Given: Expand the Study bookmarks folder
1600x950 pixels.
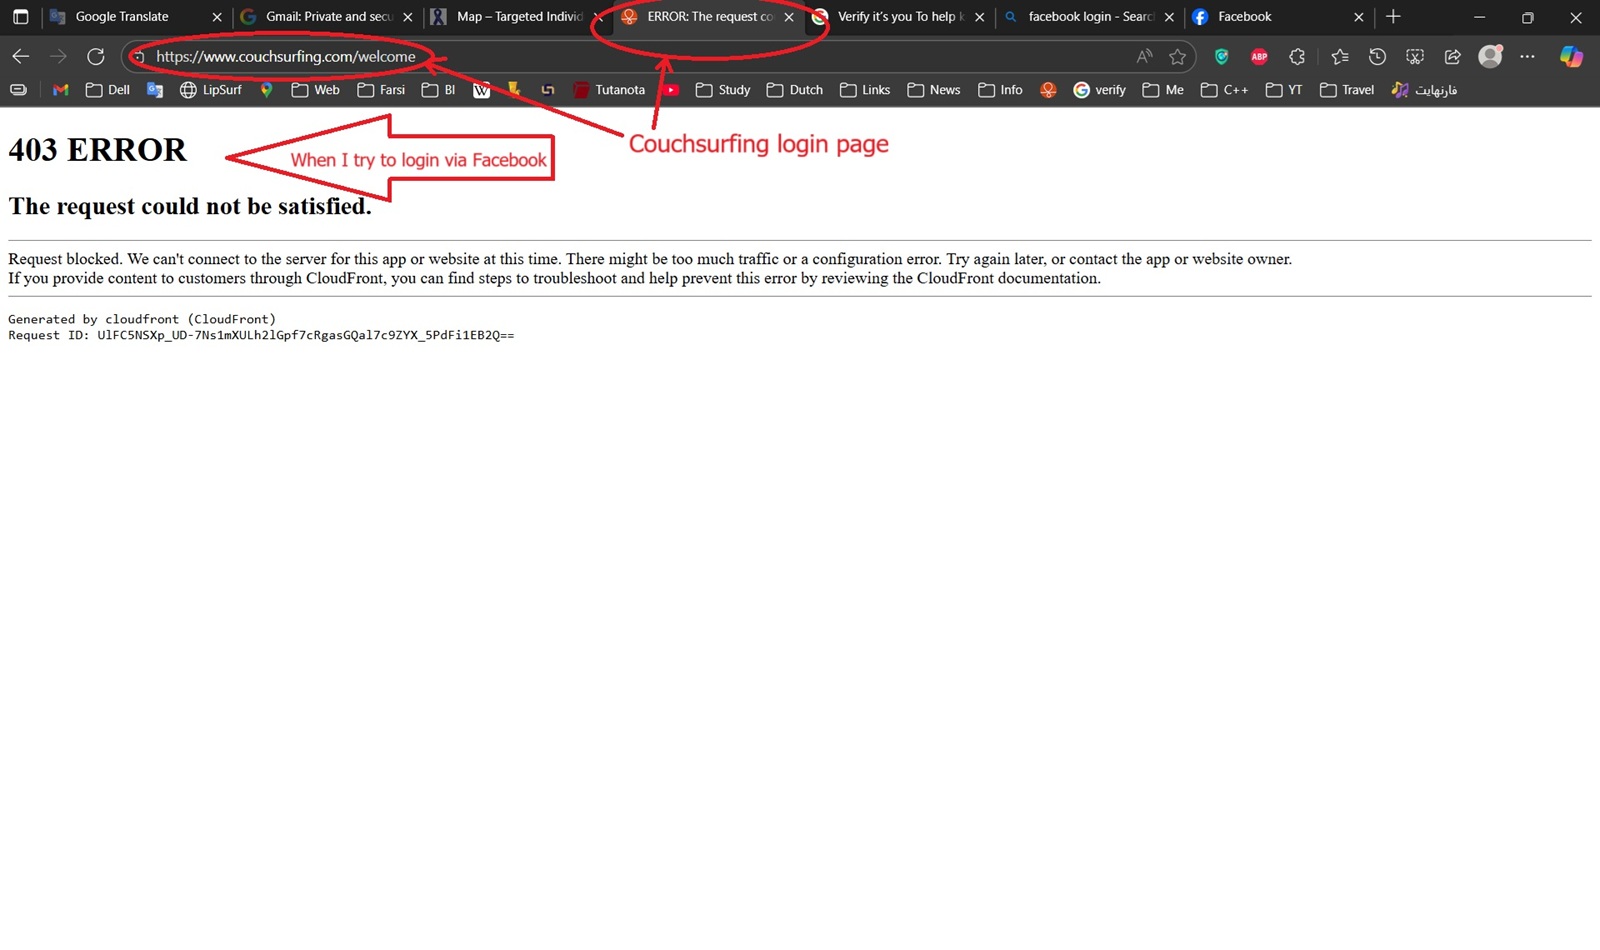Looking at the screenshot, I should 722,90.
